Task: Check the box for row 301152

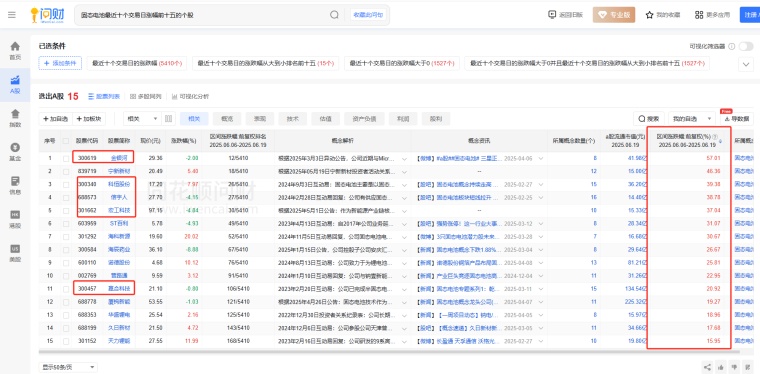Action: click(66, 341)
